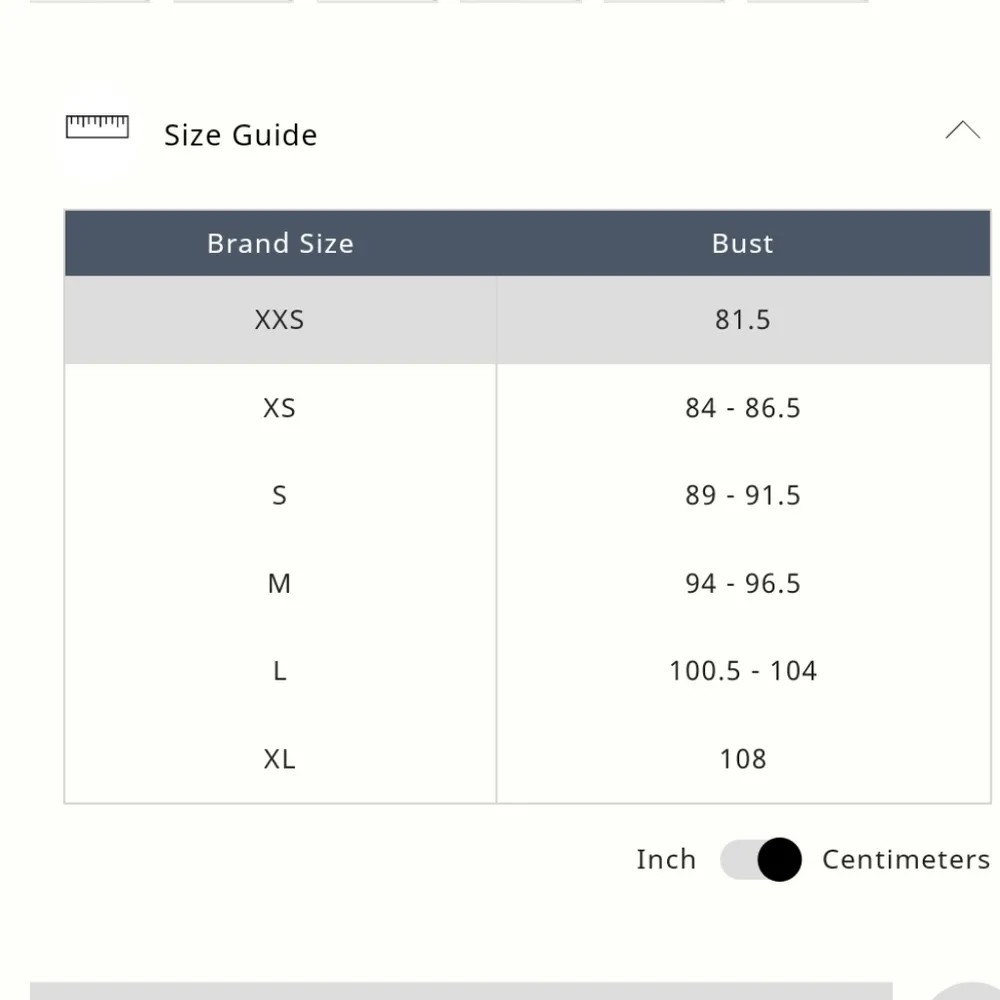Select the M brand size cell
This screenshot has height=1000, width=1000.
click(280, 584)
